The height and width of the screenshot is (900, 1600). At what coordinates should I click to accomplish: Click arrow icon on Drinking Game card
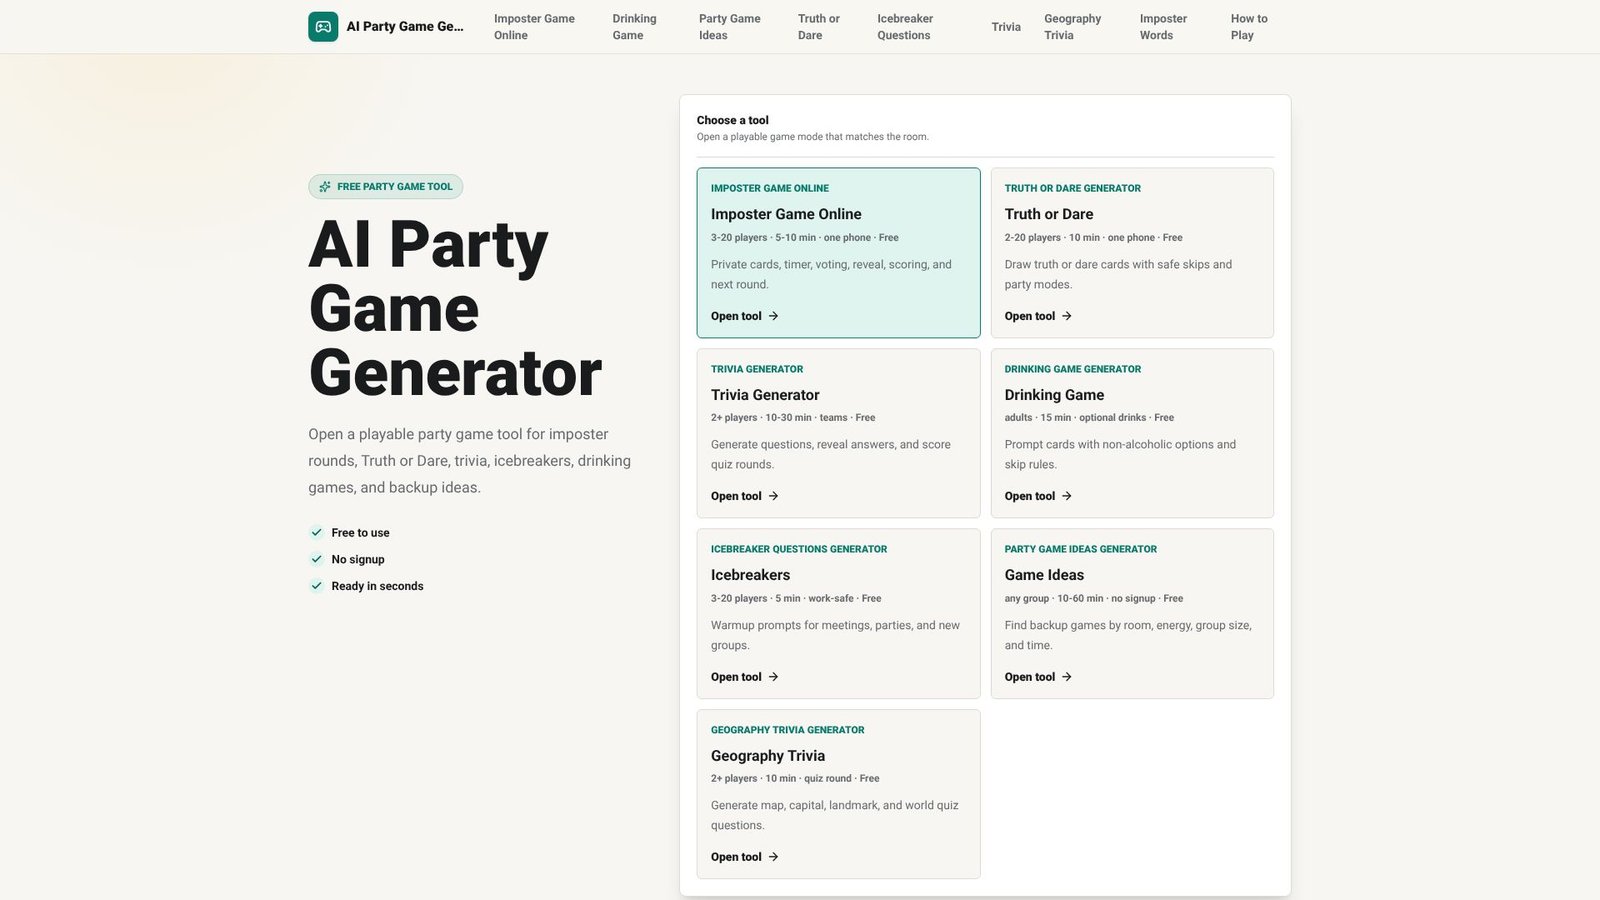click(1067, 496)
